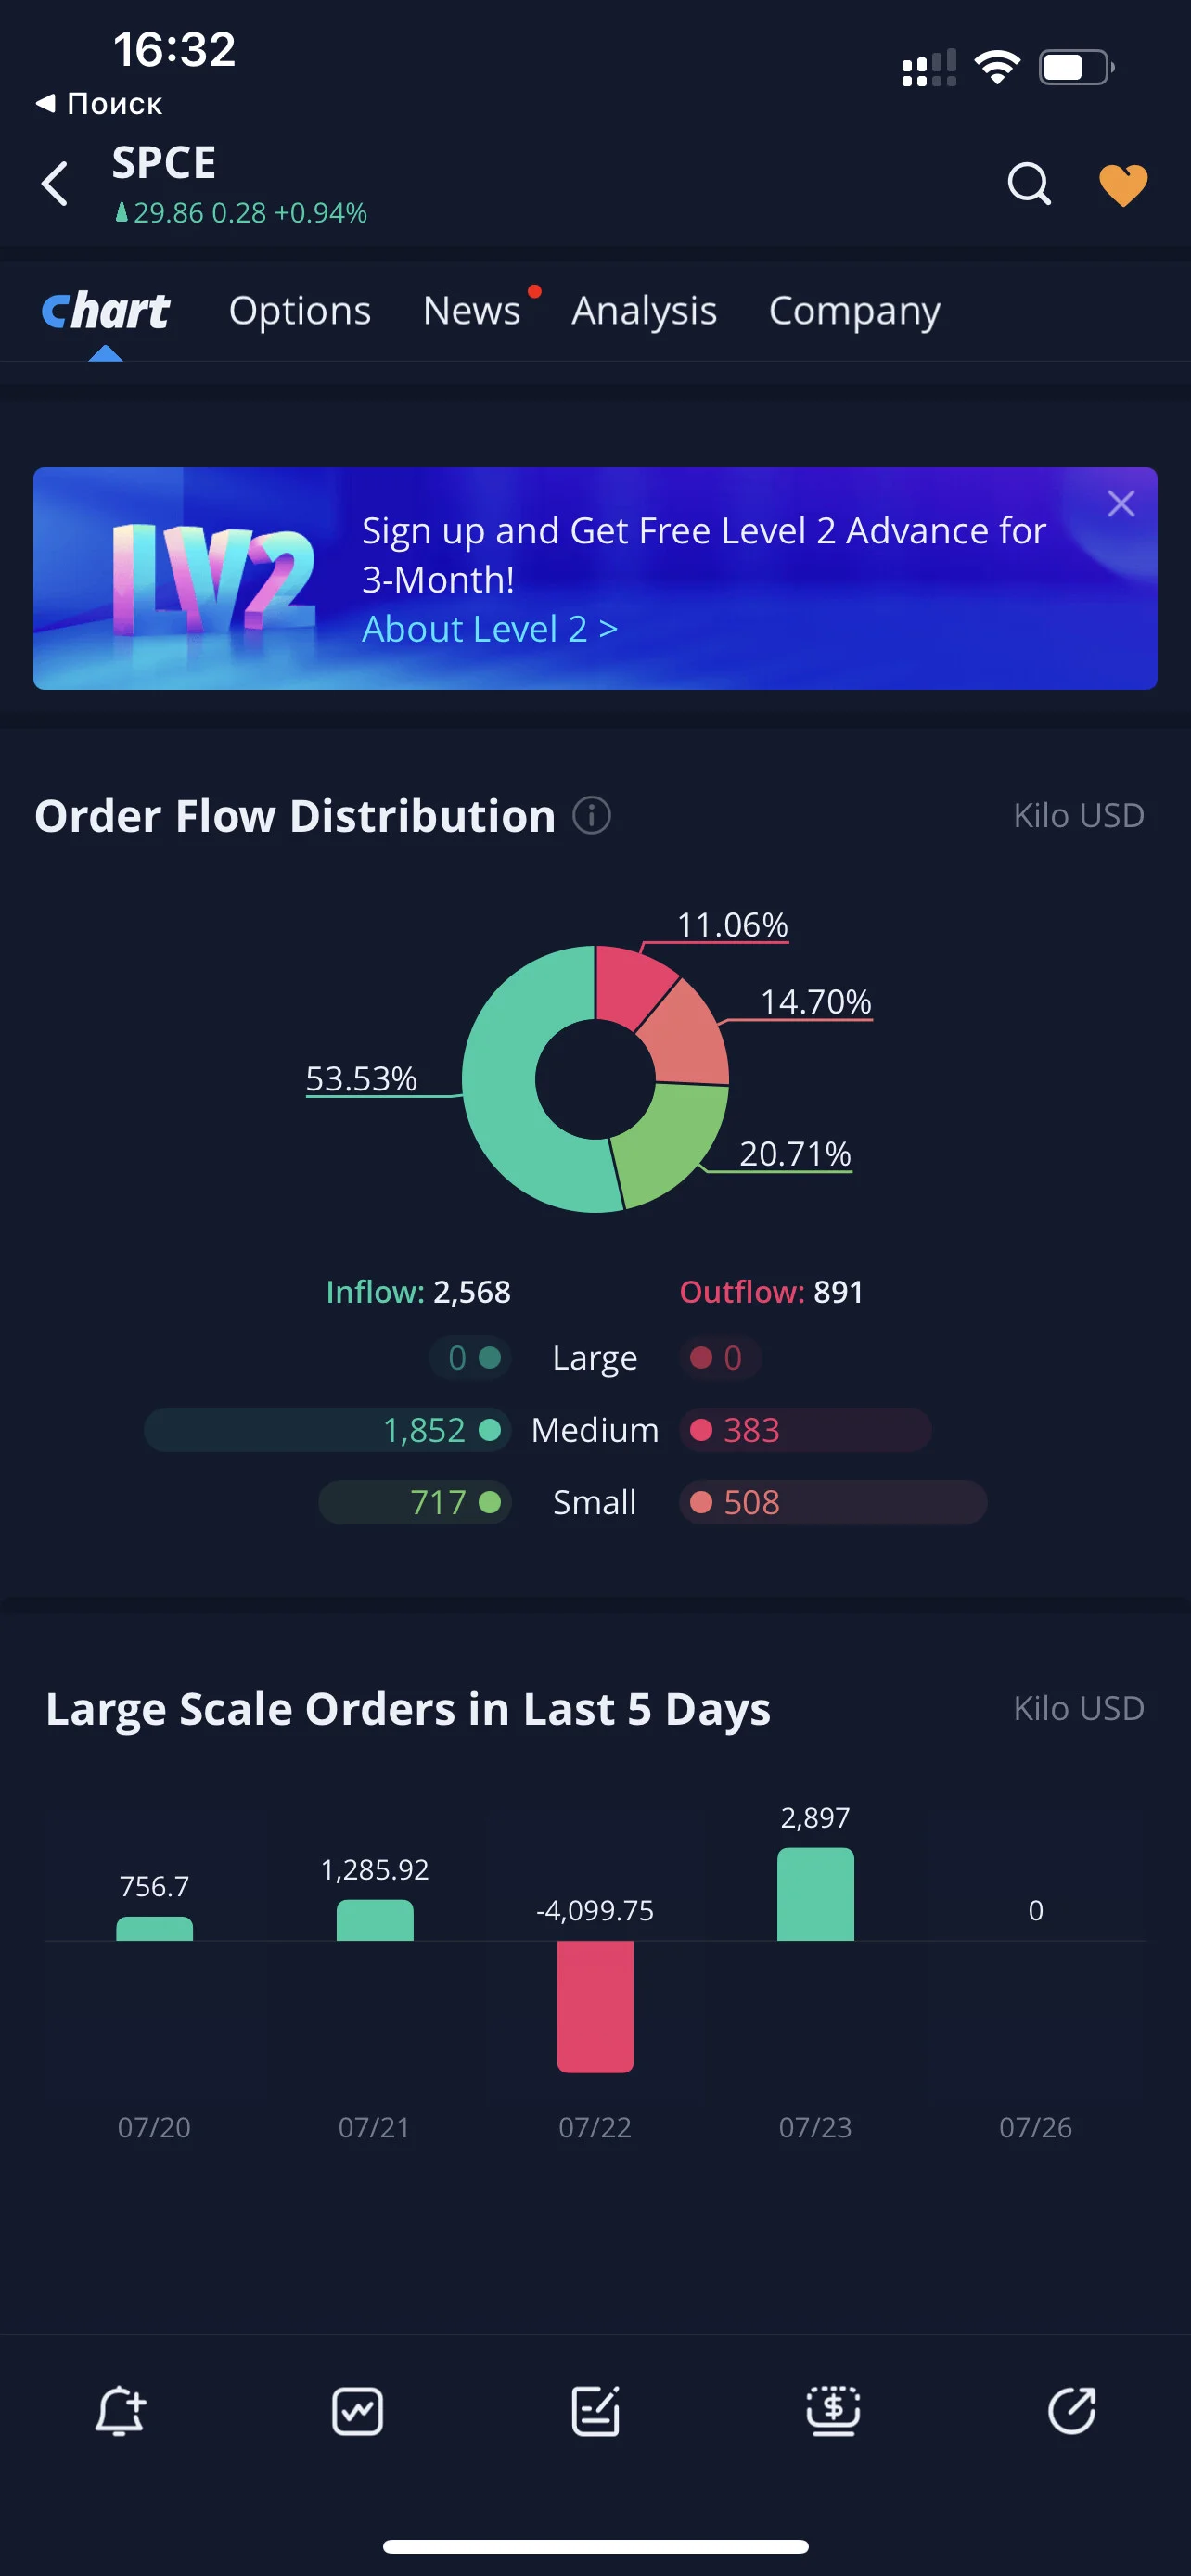This screenshot has width=1191, height=2576.
Task: Select the 07/22 red negative bar
Action: coord(595,2006)
